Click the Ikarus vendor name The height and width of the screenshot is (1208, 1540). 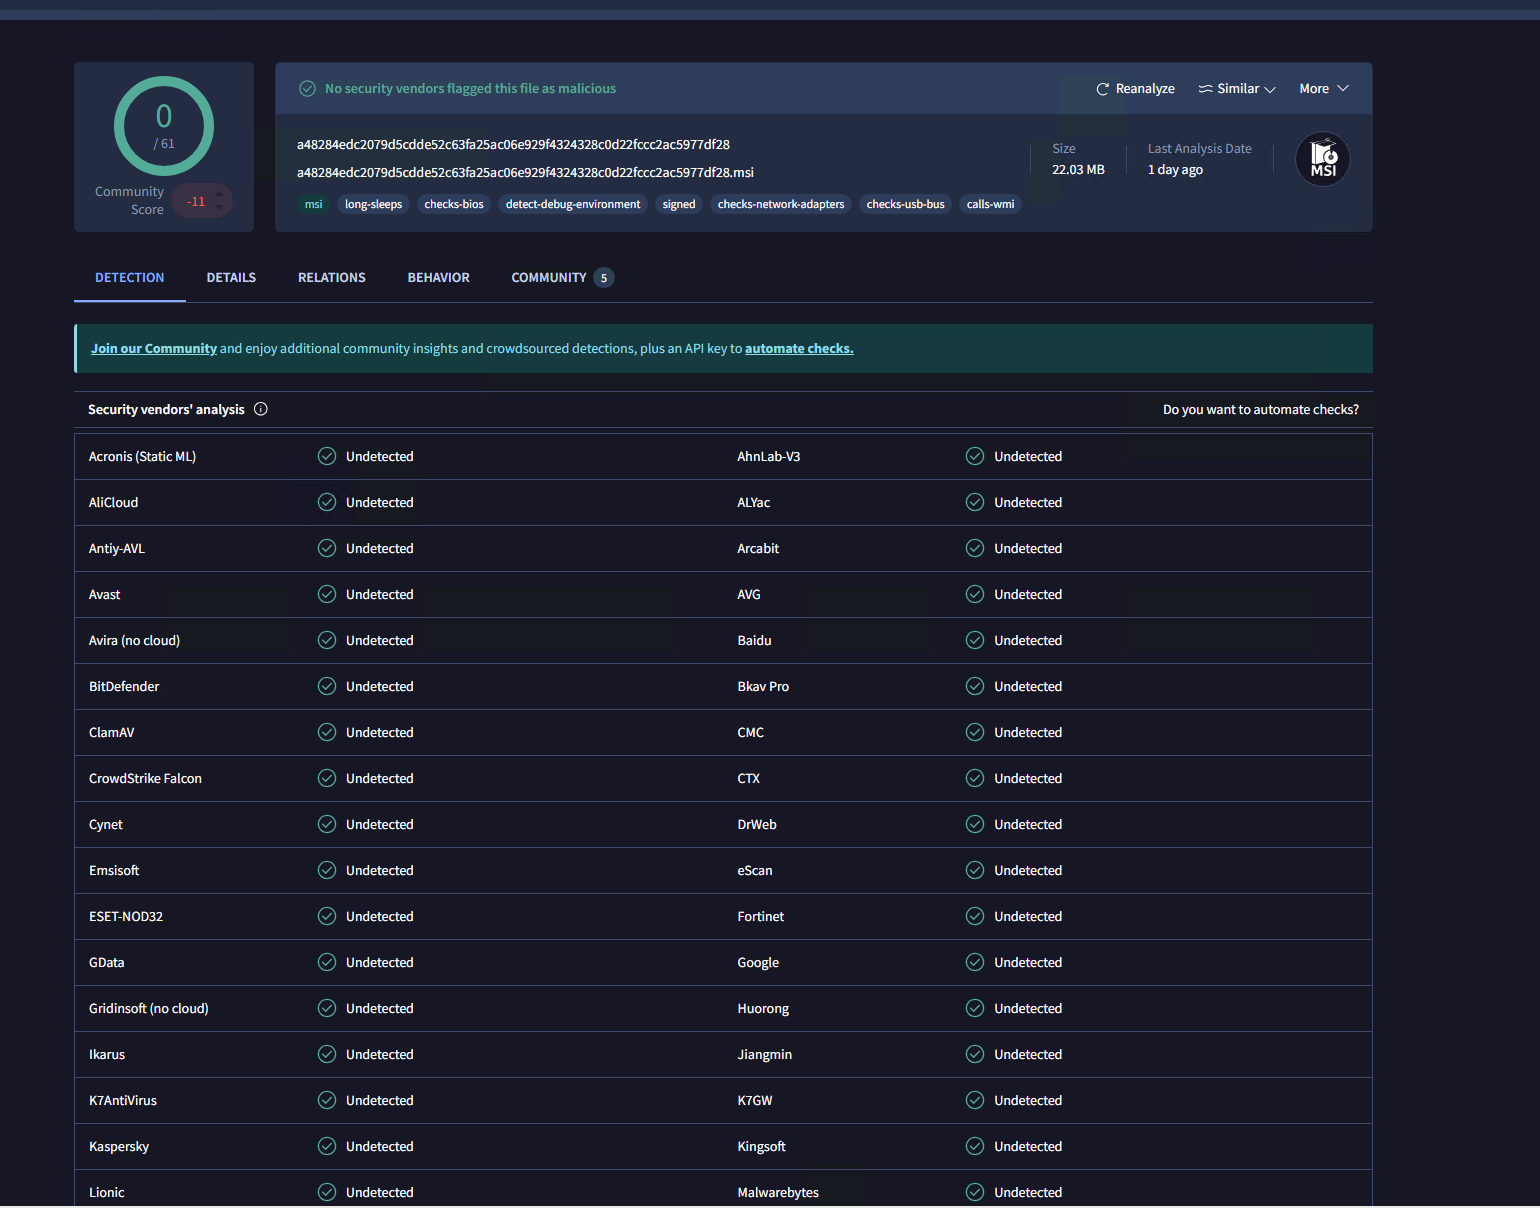pyautogui.click(x=107, y=1054)
